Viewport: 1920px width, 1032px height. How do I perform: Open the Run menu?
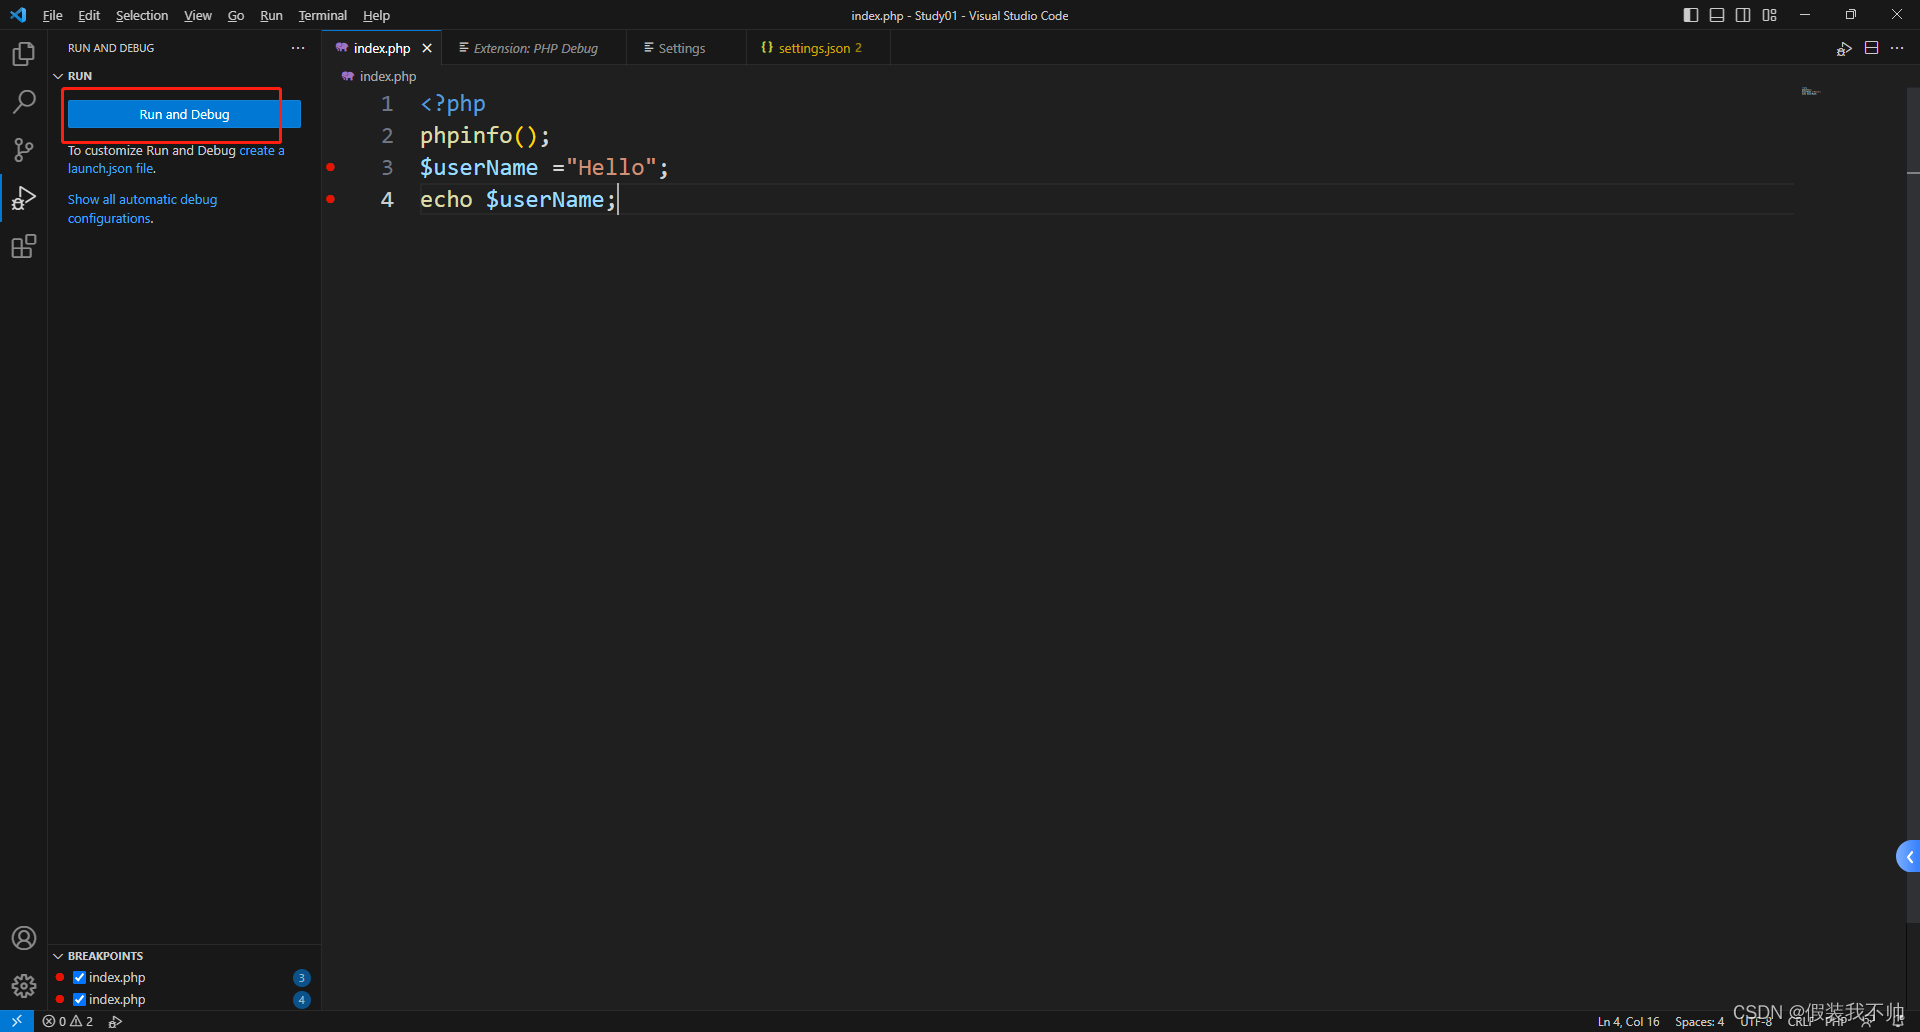click(x=271, y=15)
